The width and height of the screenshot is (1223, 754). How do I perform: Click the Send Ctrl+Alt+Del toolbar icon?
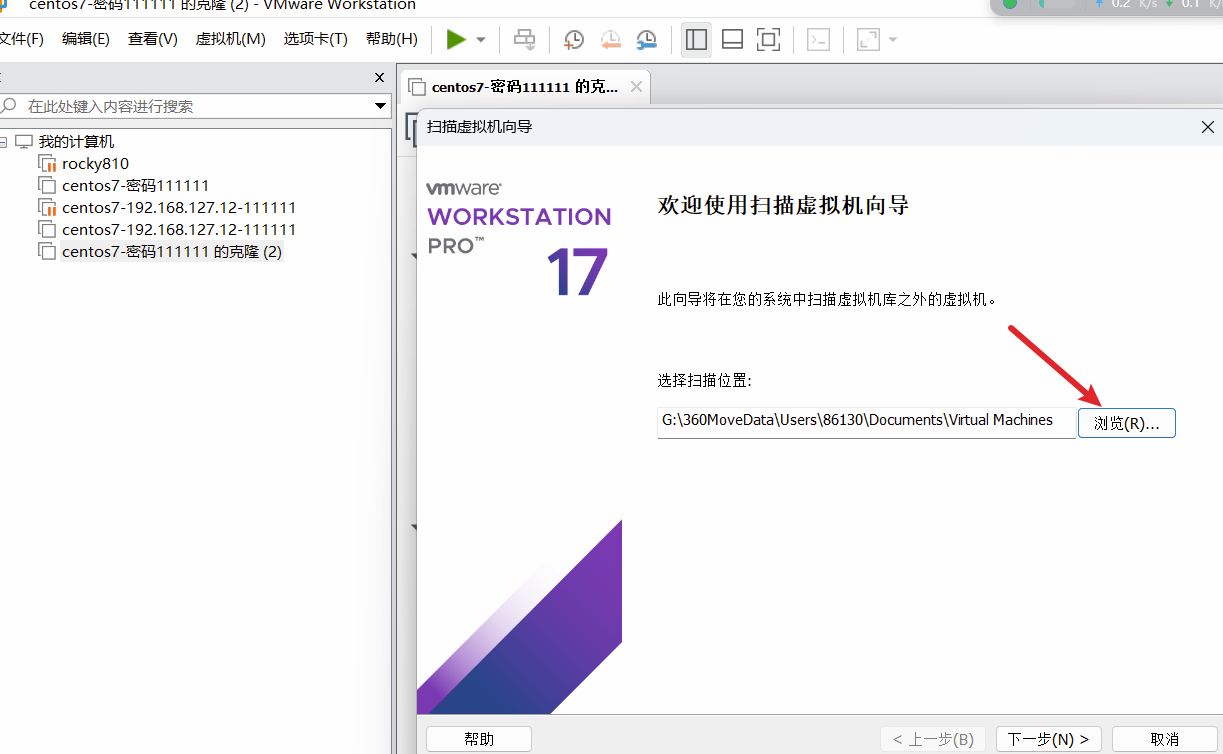pyautogui.click(x=524, y=39)
